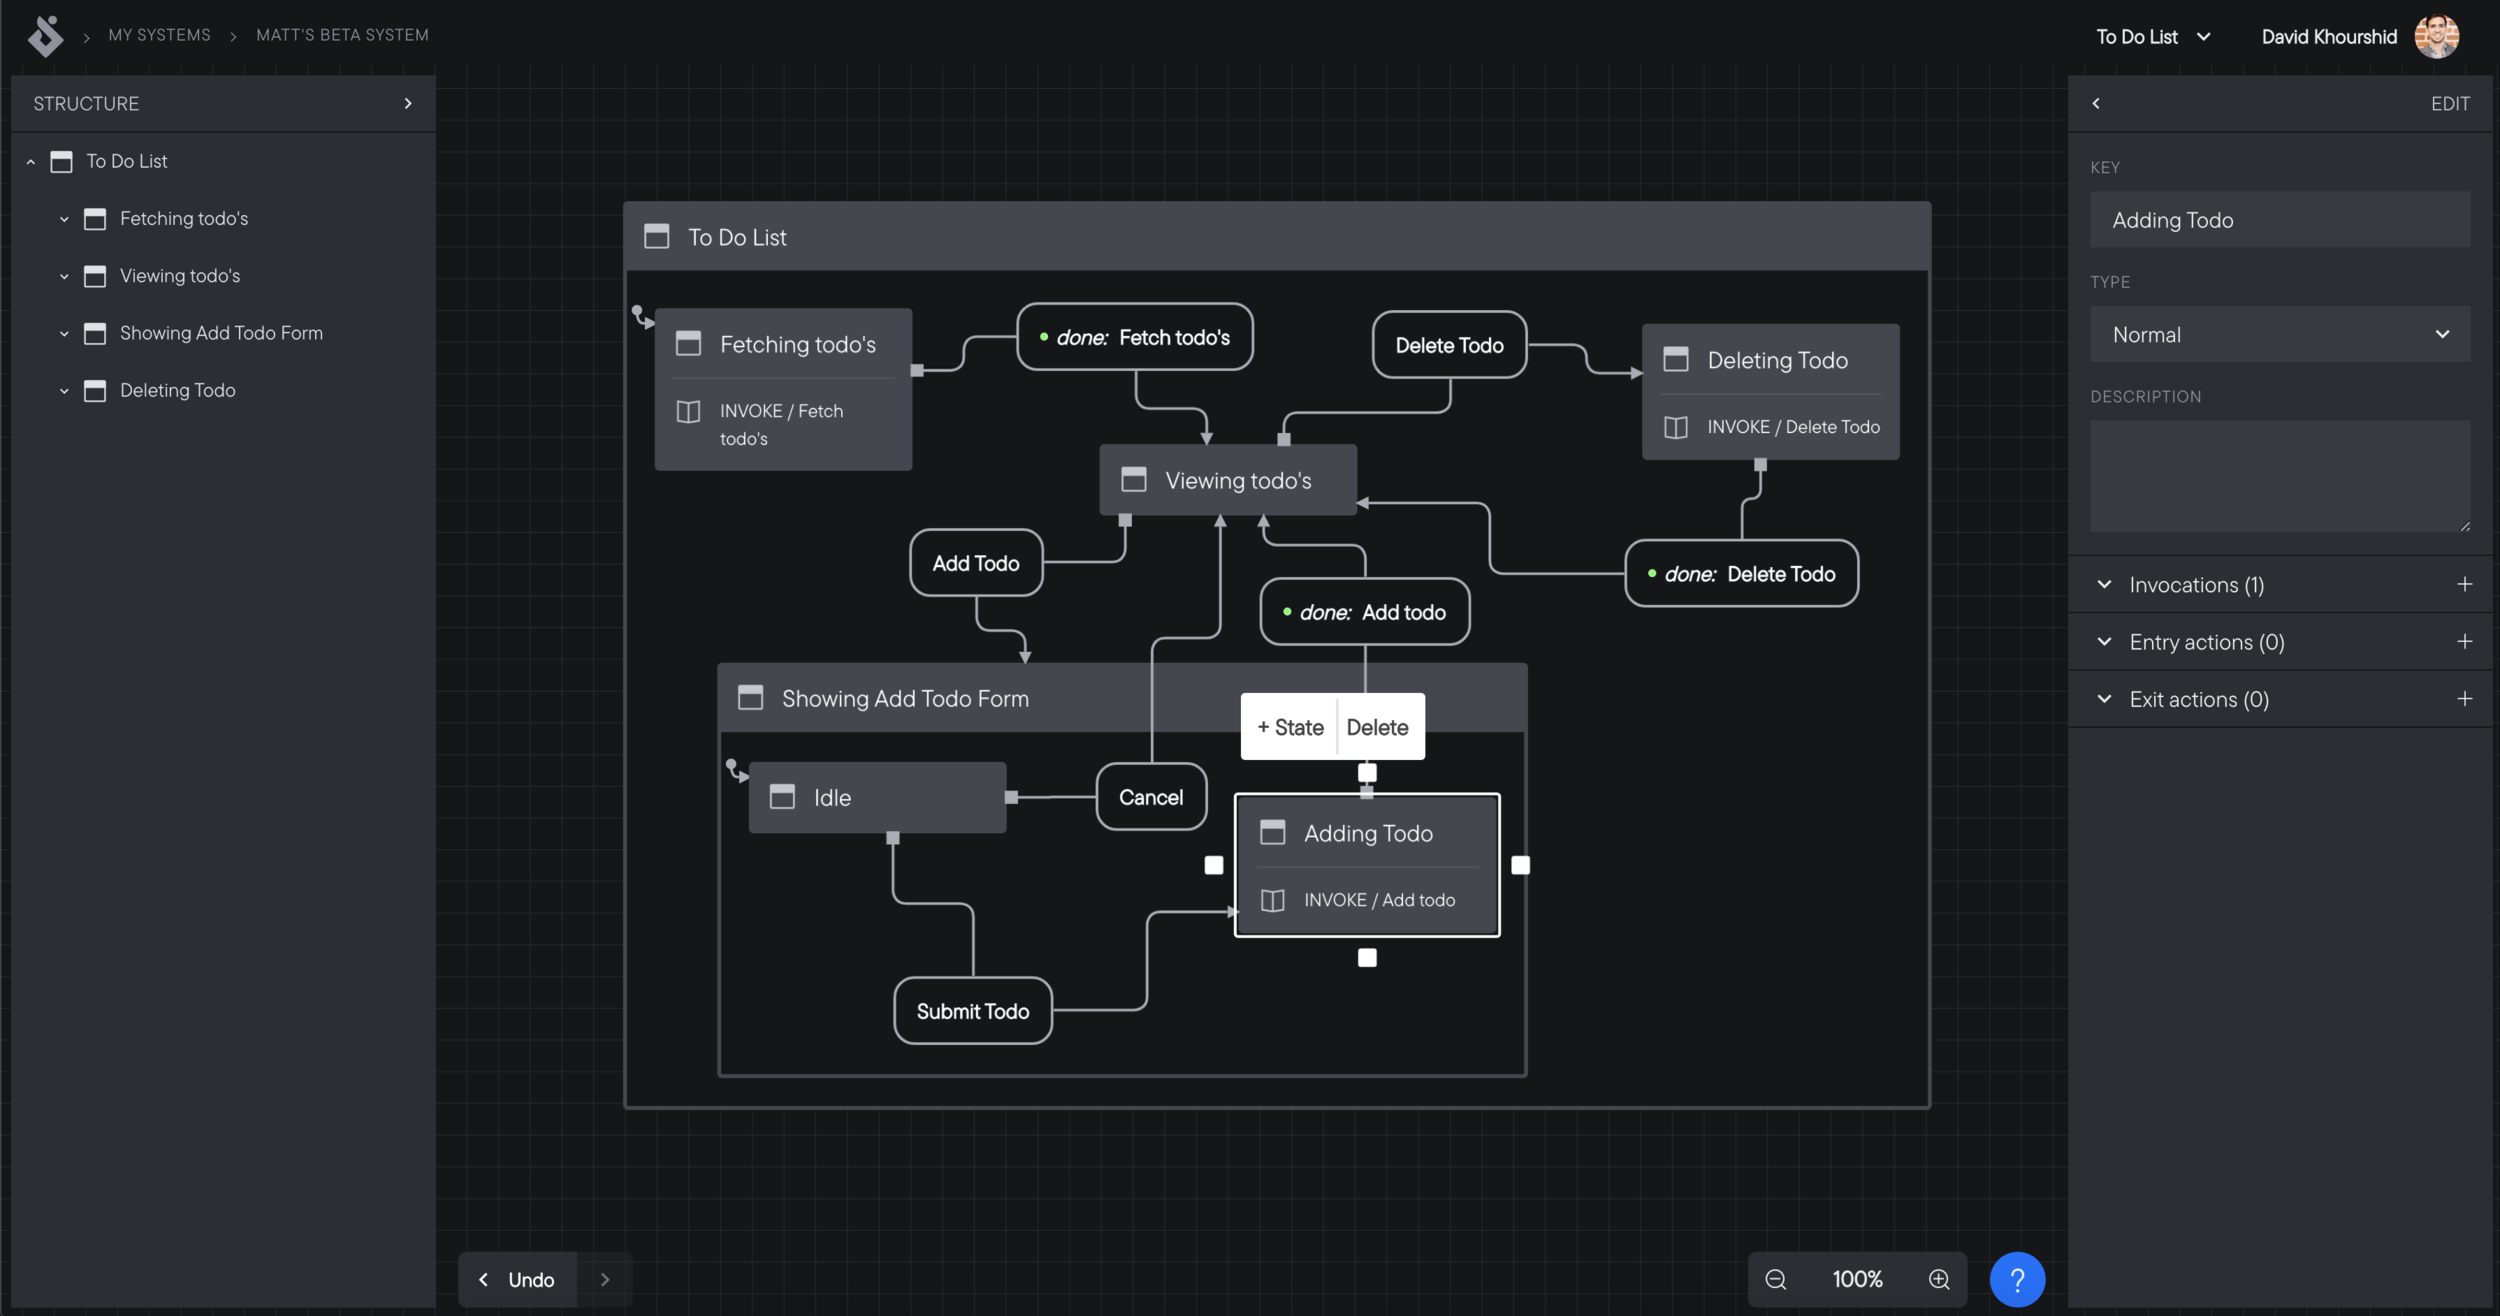This screenshot has width=2500, height=1316.
Task: Collapse the Structure panel with its arrow
Action: (407, 103)
